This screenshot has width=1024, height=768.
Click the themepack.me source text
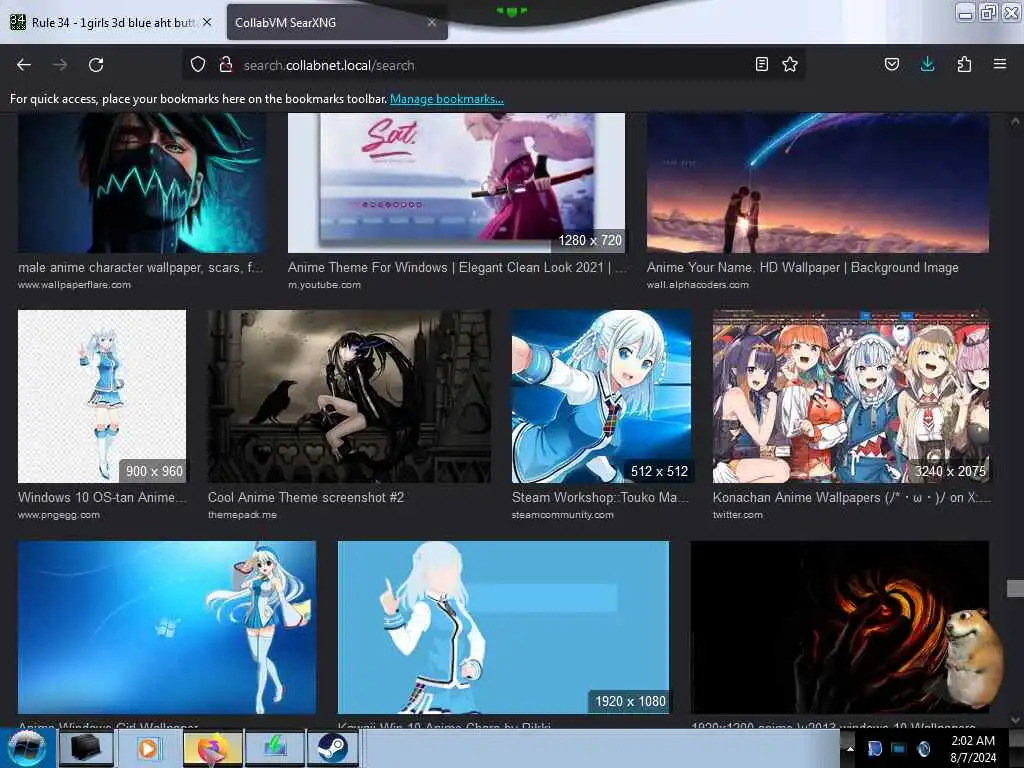pos(242,515)
